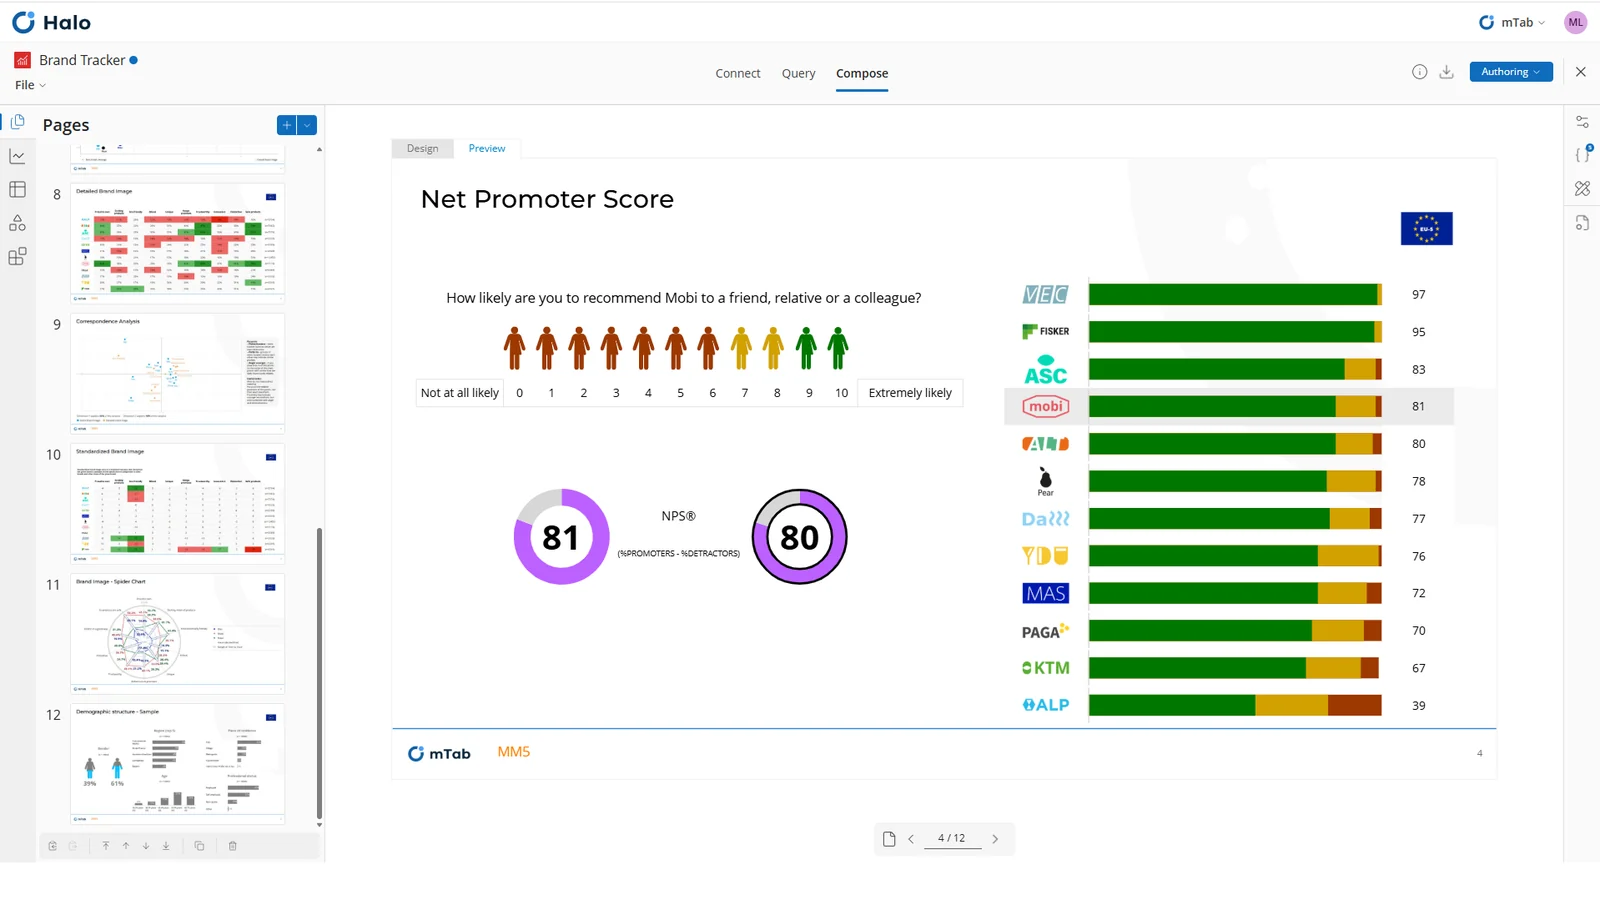Switch to the Connect tab
Image resolution: width=1600 pixels, height=900 pixels.
tap(738, 73)
